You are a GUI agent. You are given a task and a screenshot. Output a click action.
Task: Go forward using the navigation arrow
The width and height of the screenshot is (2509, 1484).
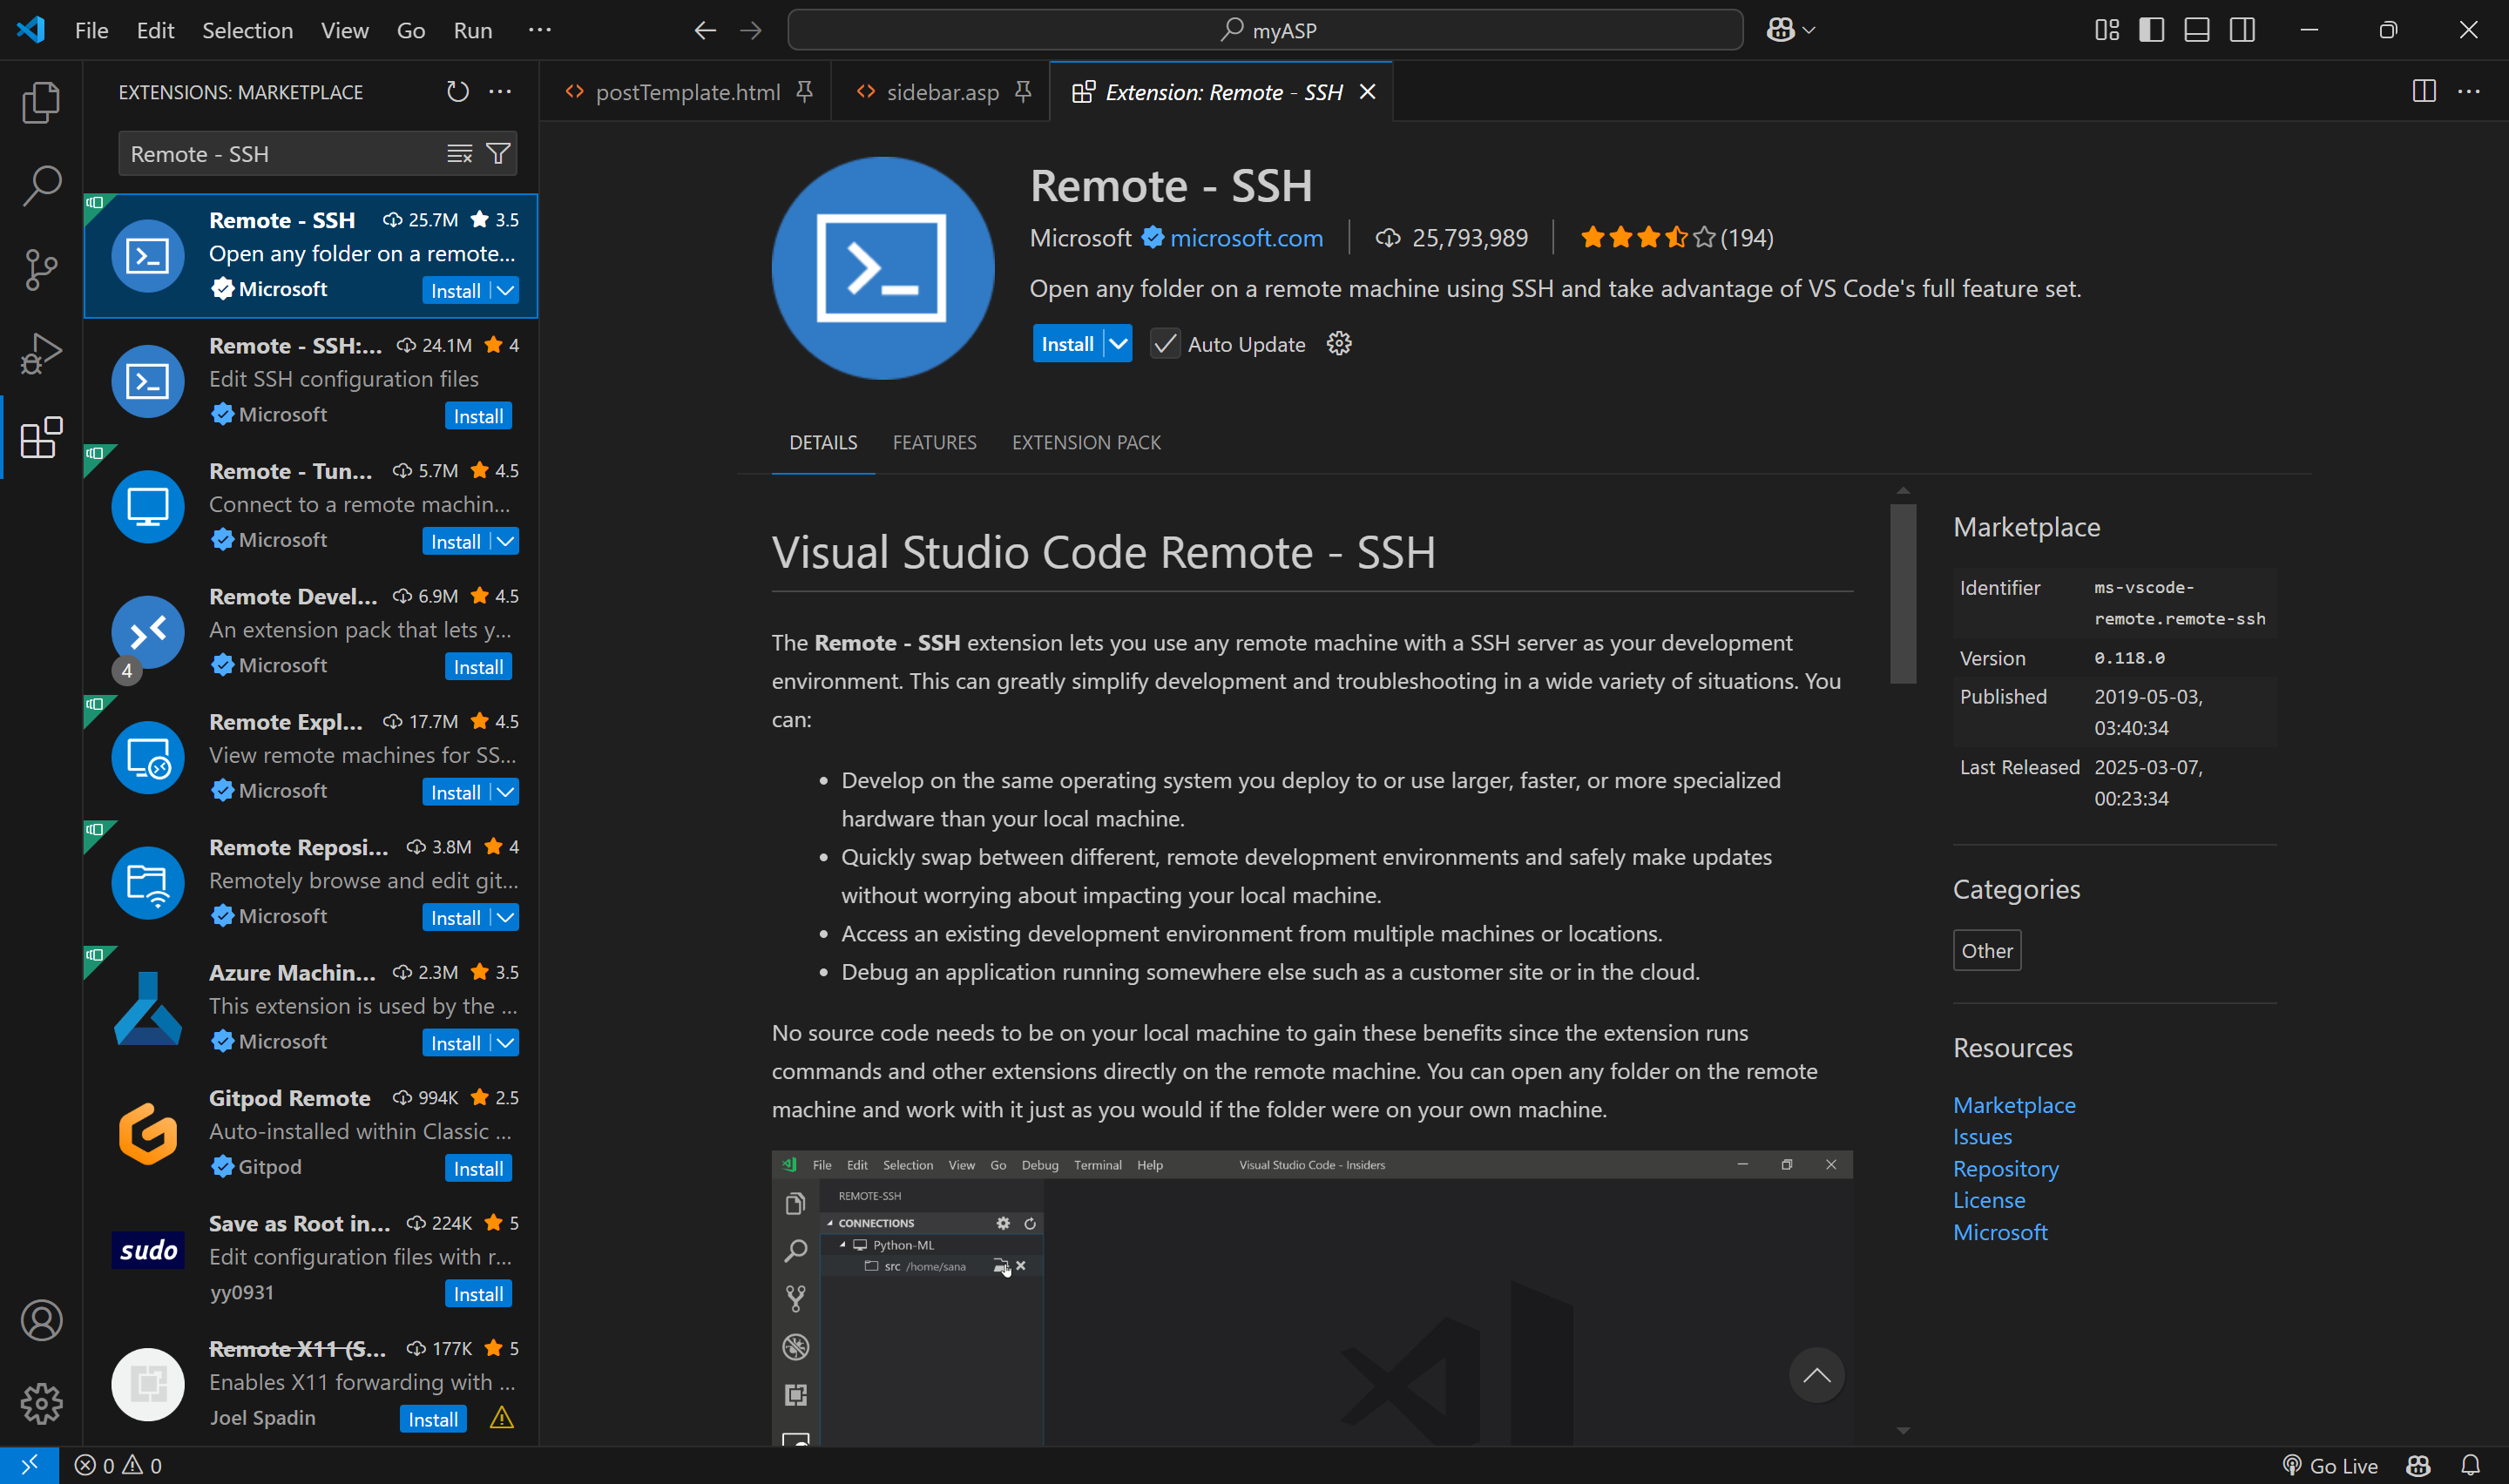(x=751, y=30)
